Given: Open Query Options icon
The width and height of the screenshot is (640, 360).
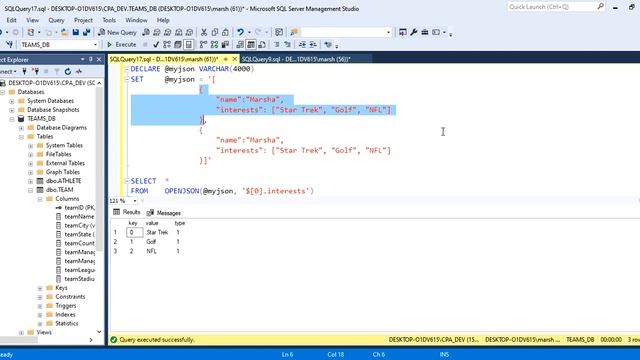Looking at the screenshot, I should tap(178, 44).
